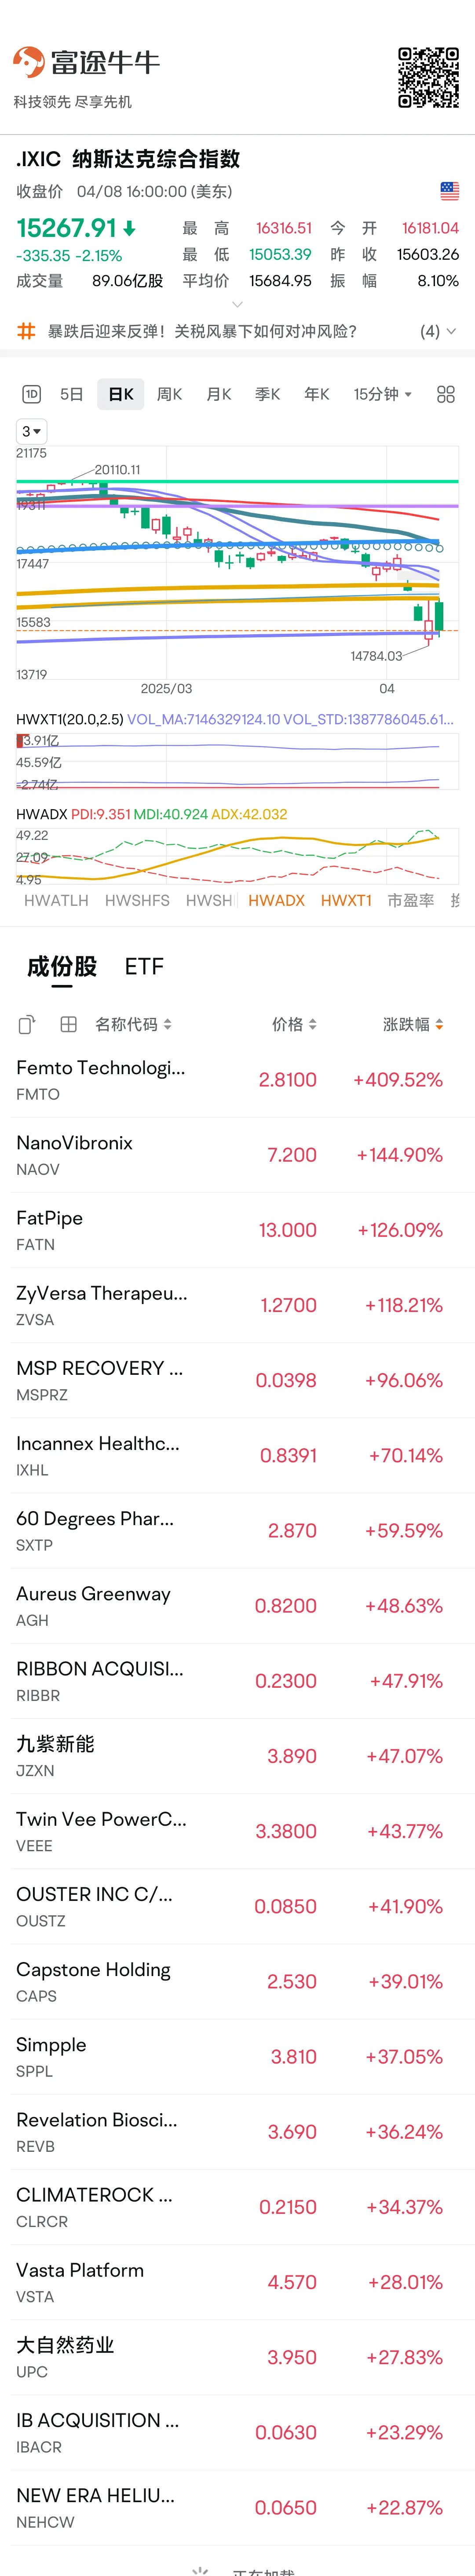The image size is (475, 2576).
Task: Expand more quote details chevron
Action: [237, 304]
